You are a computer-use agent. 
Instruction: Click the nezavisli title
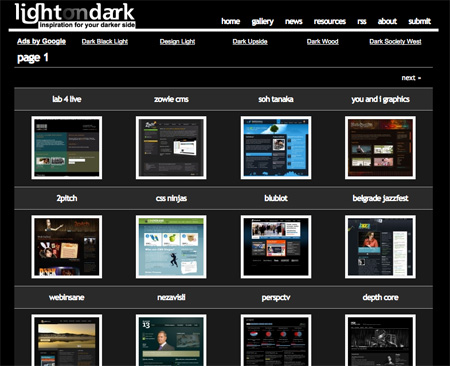coord(171,297)
